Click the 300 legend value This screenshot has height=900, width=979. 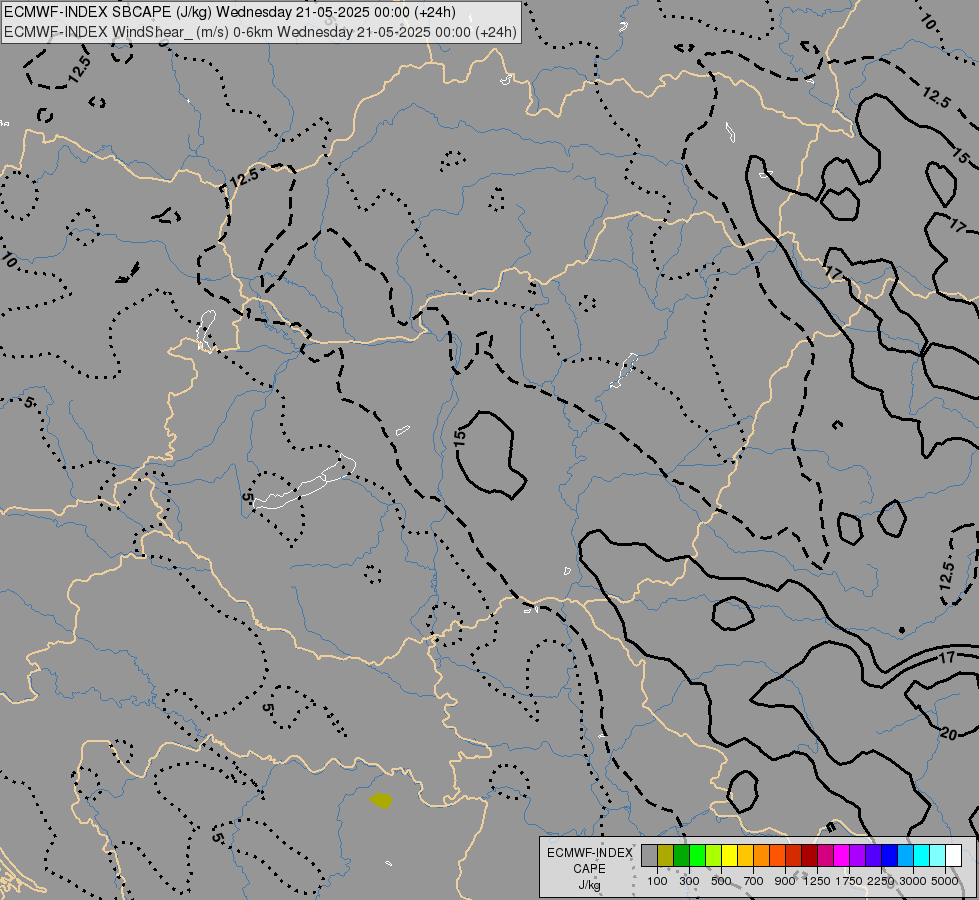[x=689, y=881]
